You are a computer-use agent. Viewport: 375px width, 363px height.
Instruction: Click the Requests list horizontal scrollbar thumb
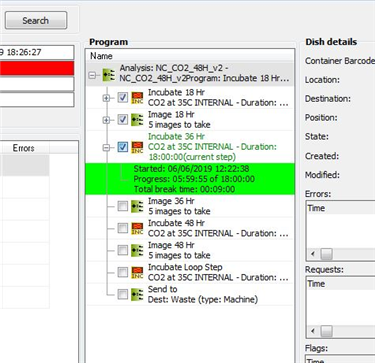(x=326, y=331)
